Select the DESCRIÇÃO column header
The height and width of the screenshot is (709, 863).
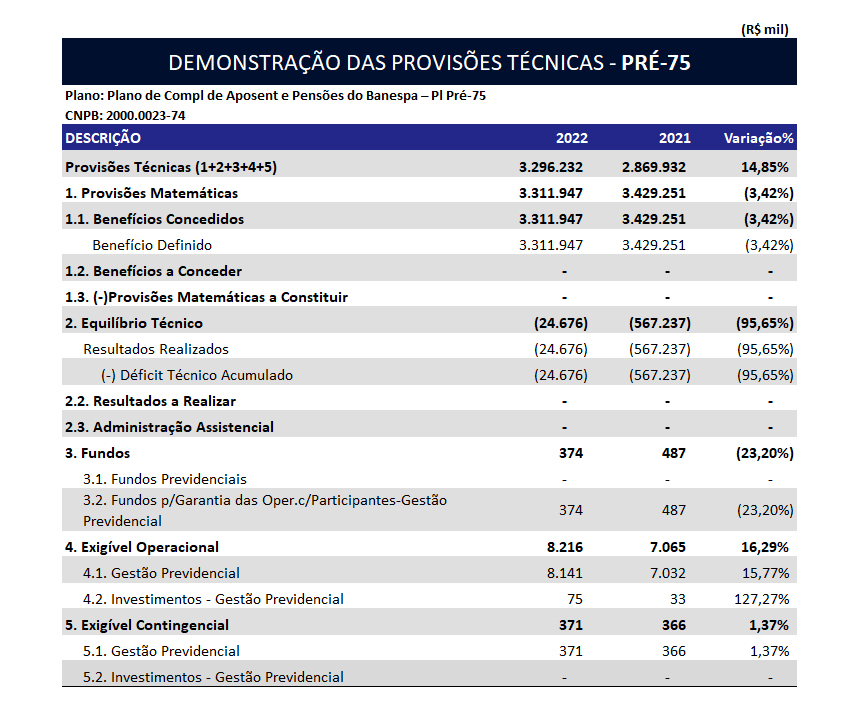pyautogui.click(x=103, y=138)
